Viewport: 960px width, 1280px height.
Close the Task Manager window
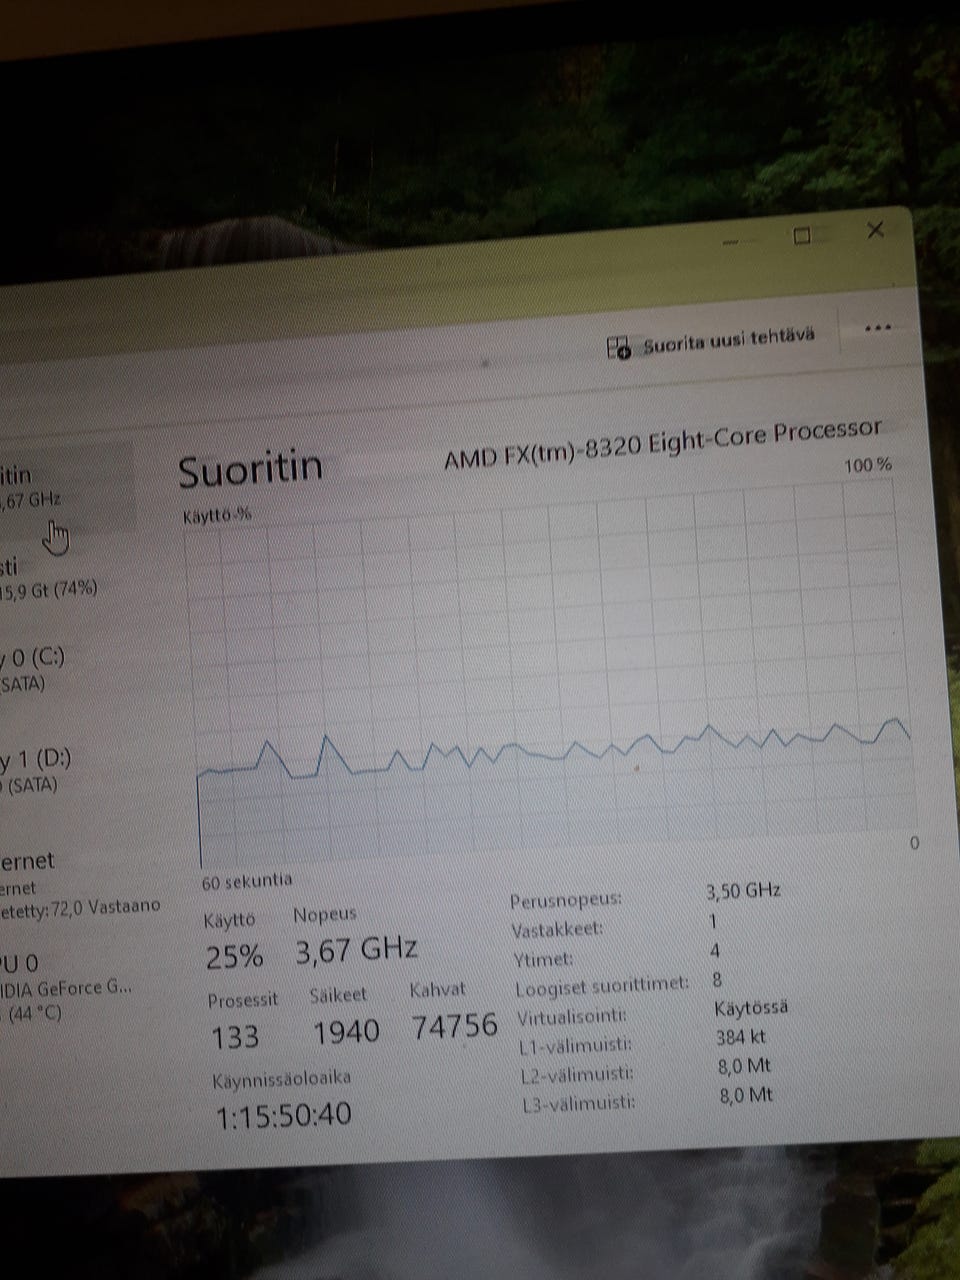pos(875,230)
